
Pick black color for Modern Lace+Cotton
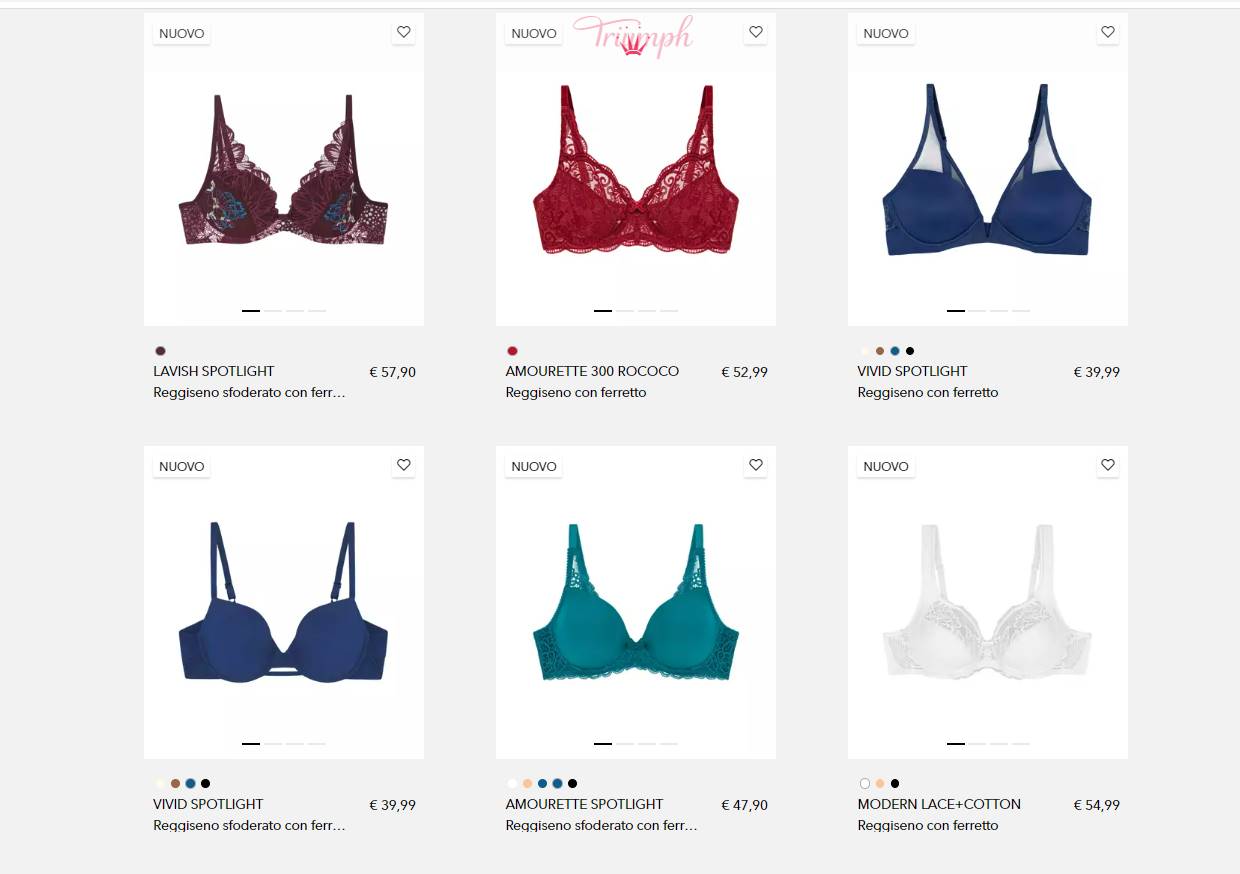coord(895,784)
